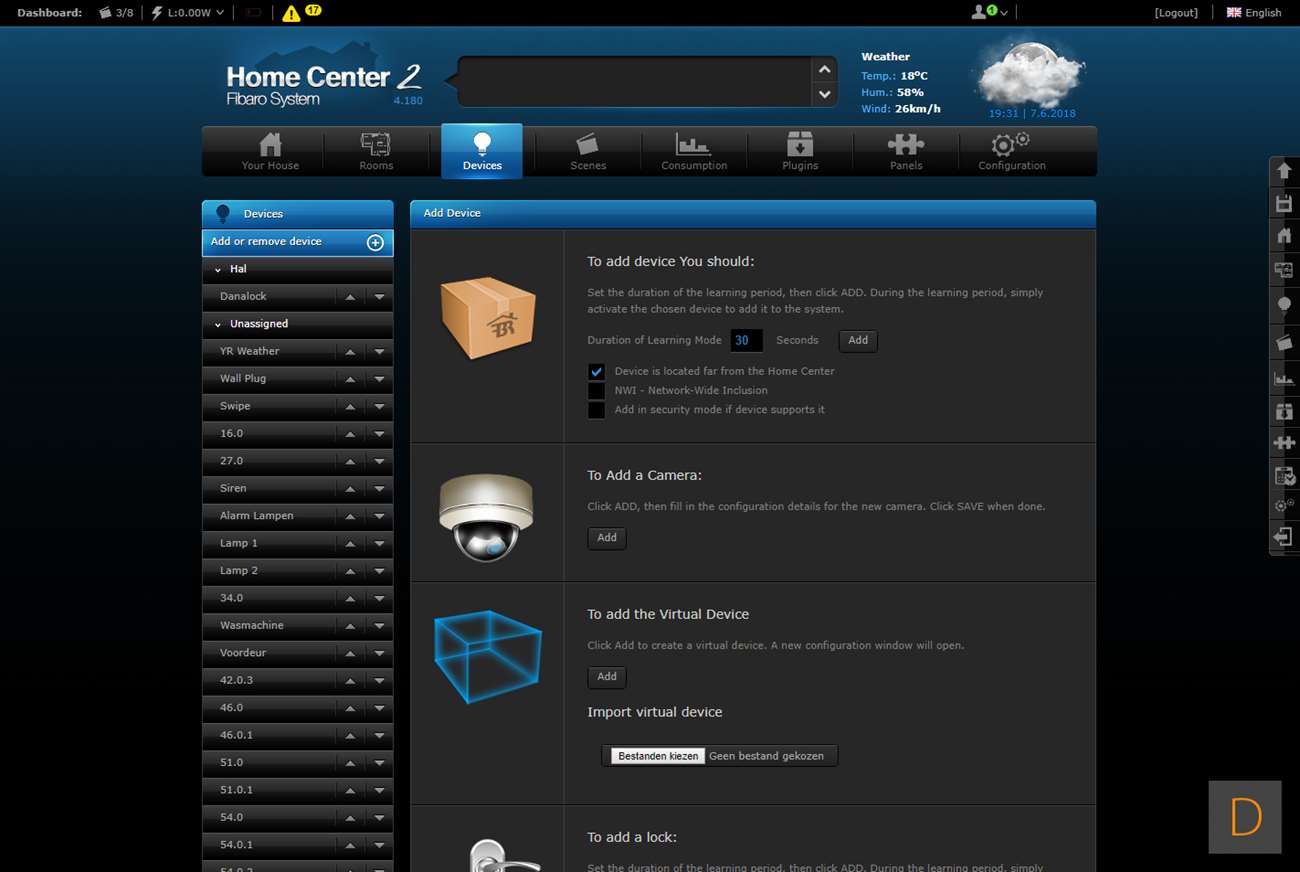Move Wasmachine up with its up arrow
Screen dimensions: 1300x872
pos(350,626)
